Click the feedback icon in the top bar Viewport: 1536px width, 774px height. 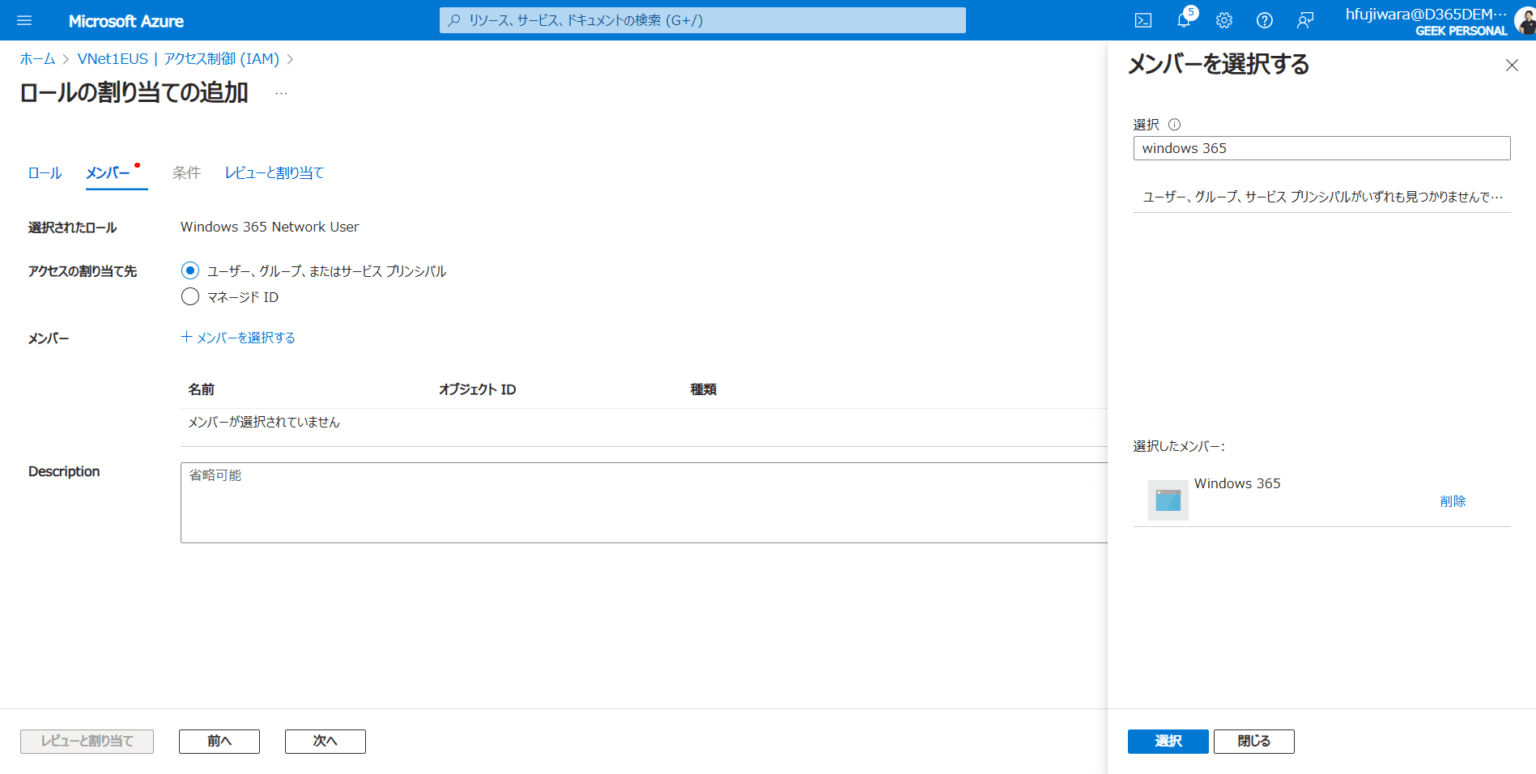click(1304, 20)
